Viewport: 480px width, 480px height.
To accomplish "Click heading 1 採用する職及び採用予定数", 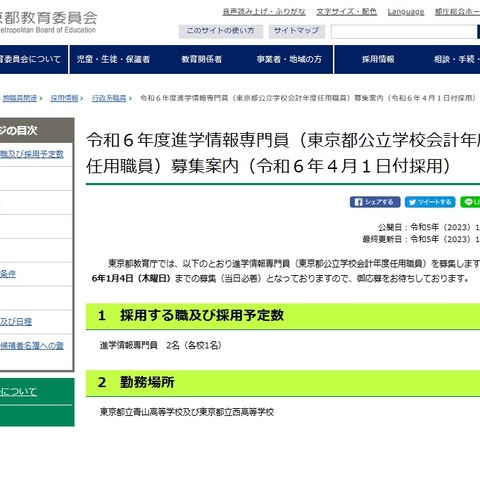I will coord(191,315).
